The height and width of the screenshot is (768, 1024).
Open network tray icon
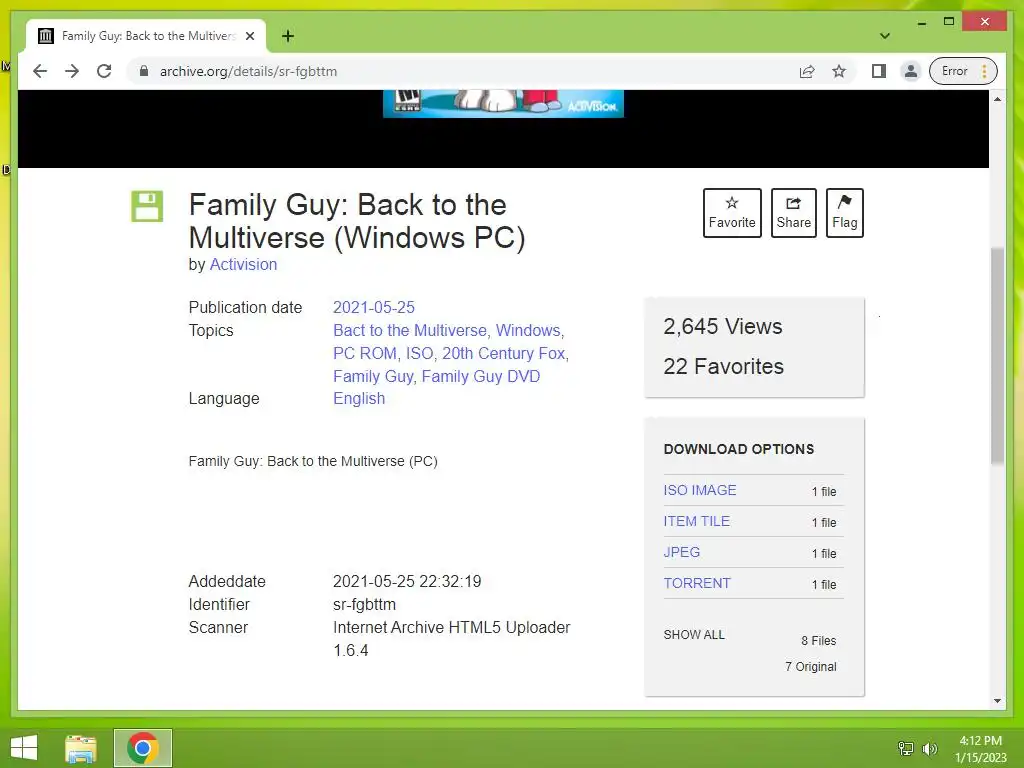coord(906,748)
